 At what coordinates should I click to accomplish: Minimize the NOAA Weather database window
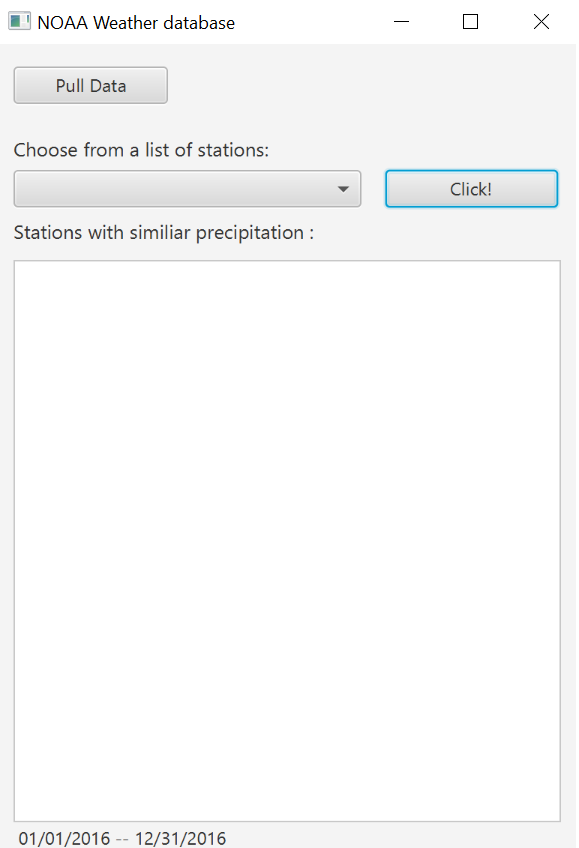[401, 21]
